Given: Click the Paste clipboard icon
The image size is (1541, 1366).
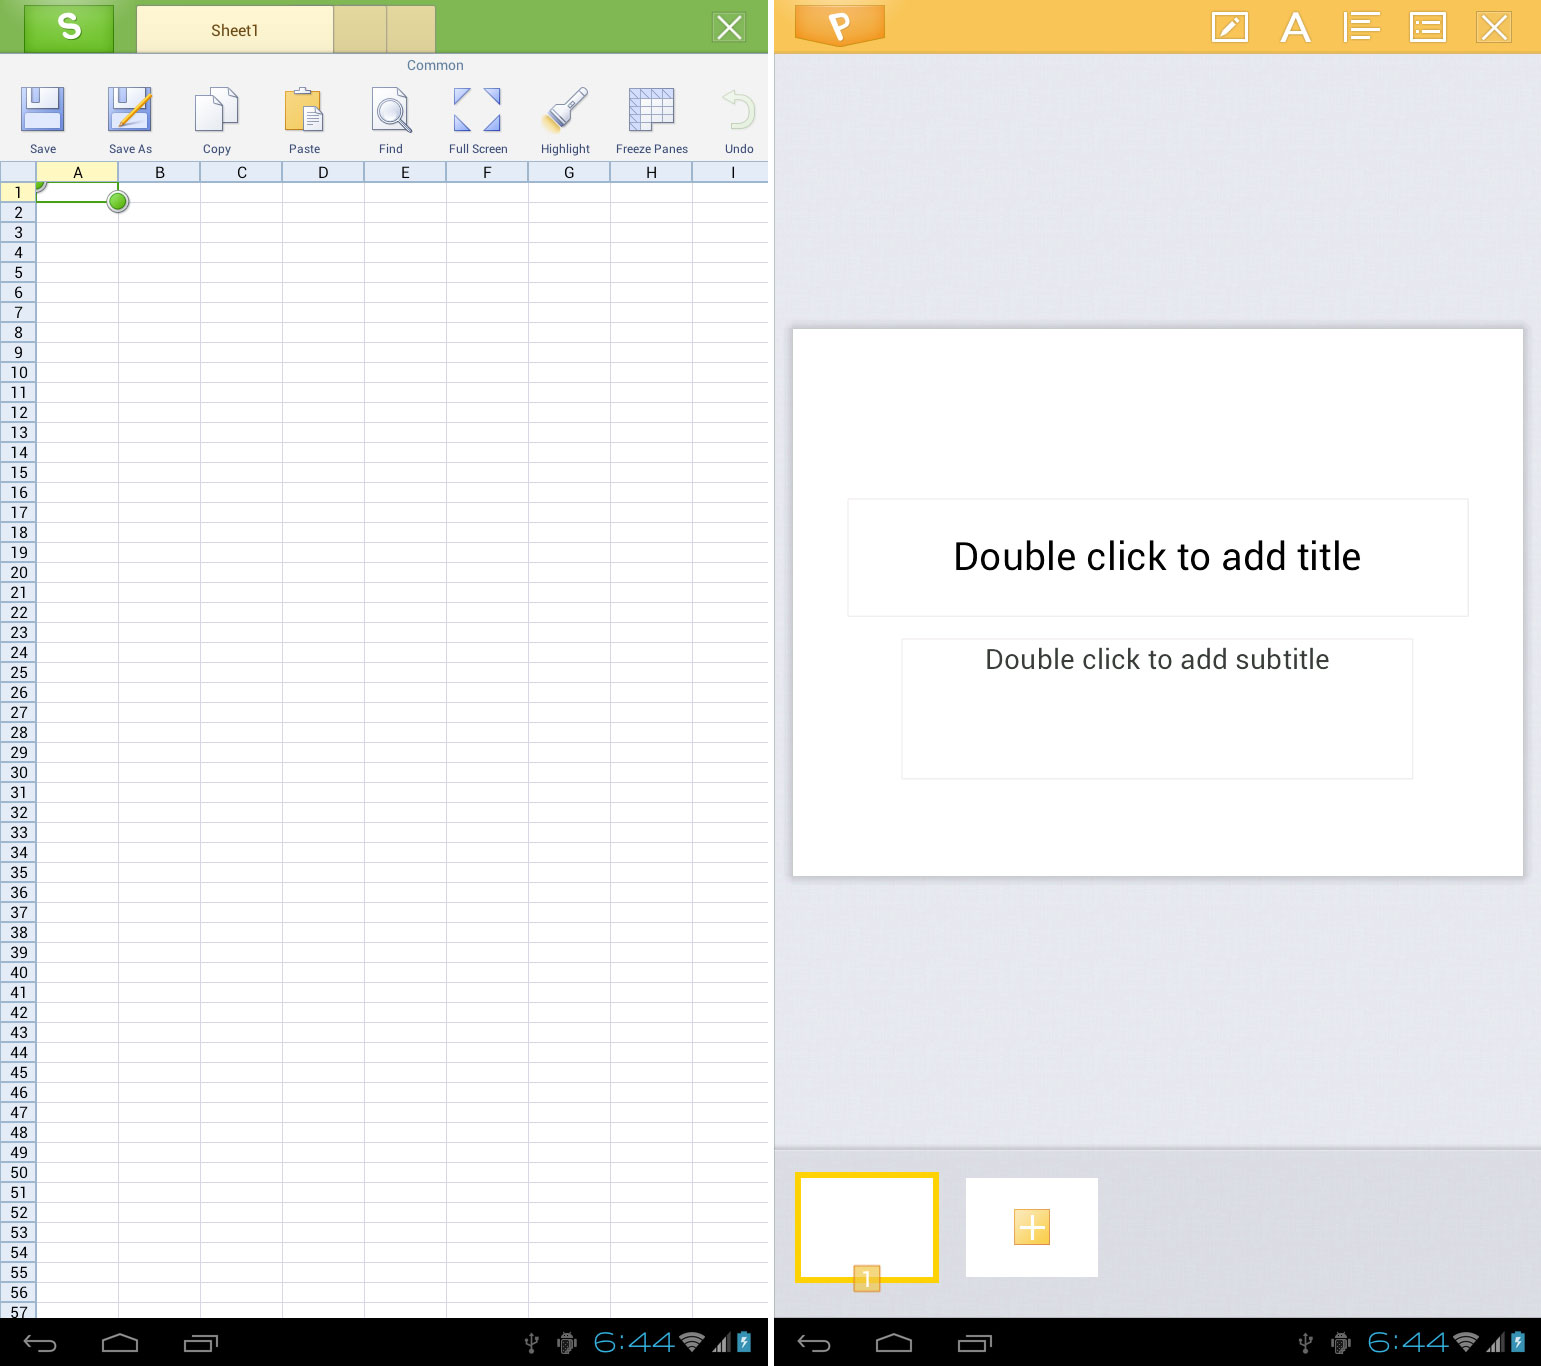Looking at the screenshot, I should coord(304,110).
